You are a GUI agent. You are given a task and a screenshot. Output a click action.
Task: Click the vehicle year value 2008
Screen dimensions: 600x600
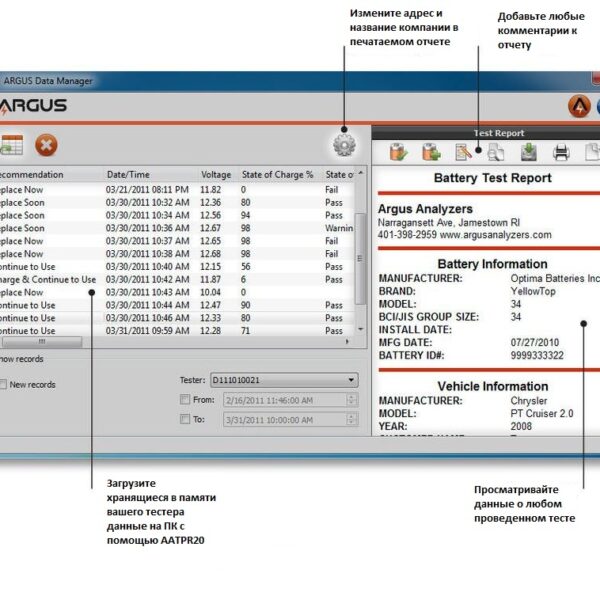[x=521, y=426]
